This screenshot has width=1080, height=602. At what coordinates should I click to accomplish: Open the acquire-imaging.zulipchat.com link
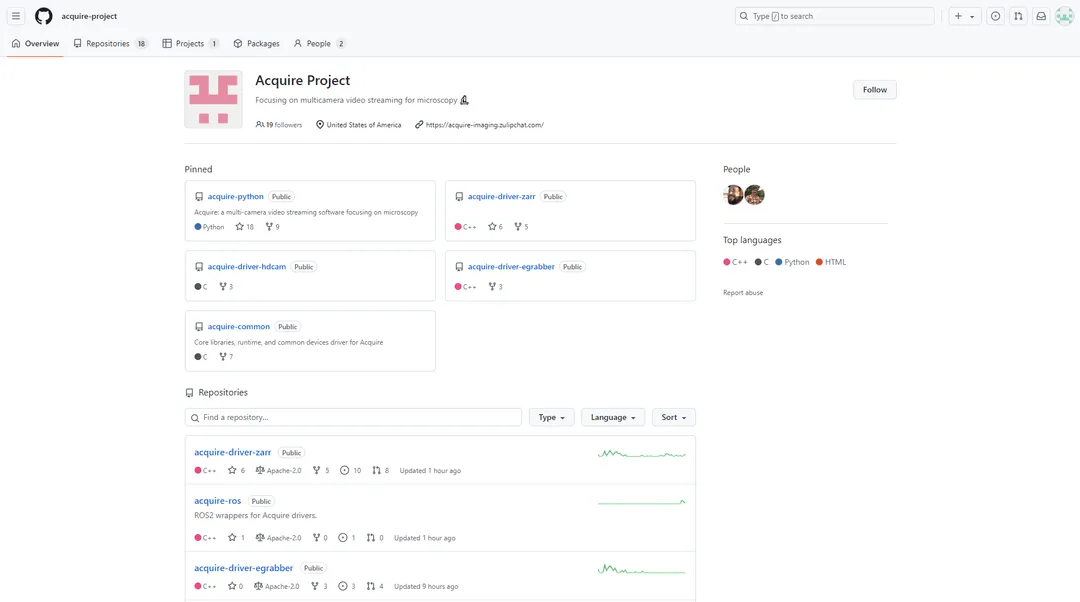[484, 125]
